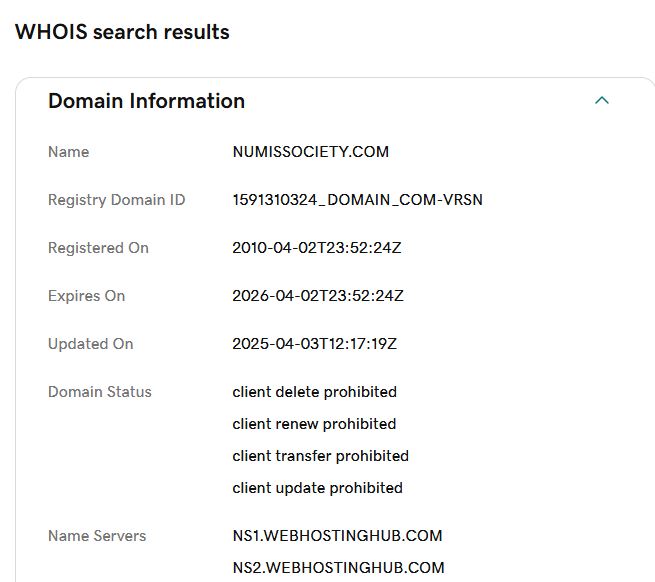The width and height of the screenshot is (655, 582).
Task: Click the client renew prohibited status
Action: pos(314,424)
